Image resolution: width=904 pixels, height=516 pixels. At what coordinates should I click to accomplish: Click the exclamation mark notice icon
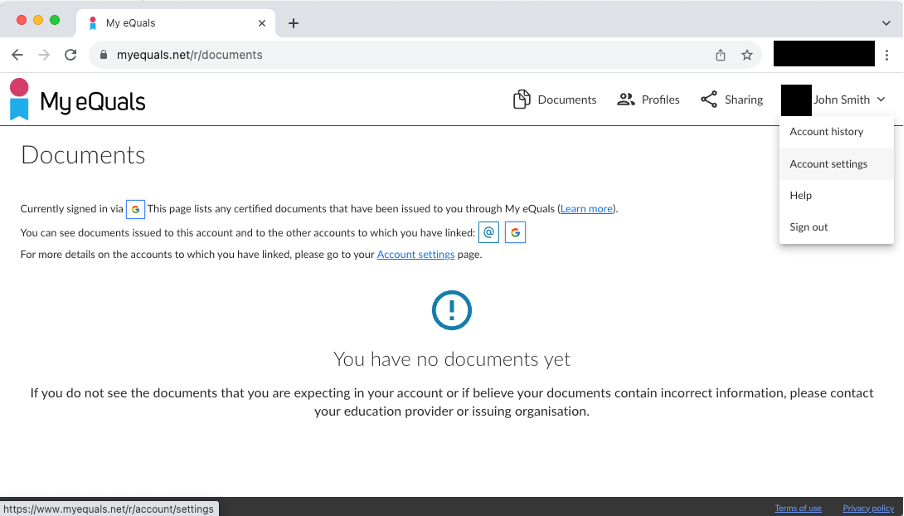[452, 310]
